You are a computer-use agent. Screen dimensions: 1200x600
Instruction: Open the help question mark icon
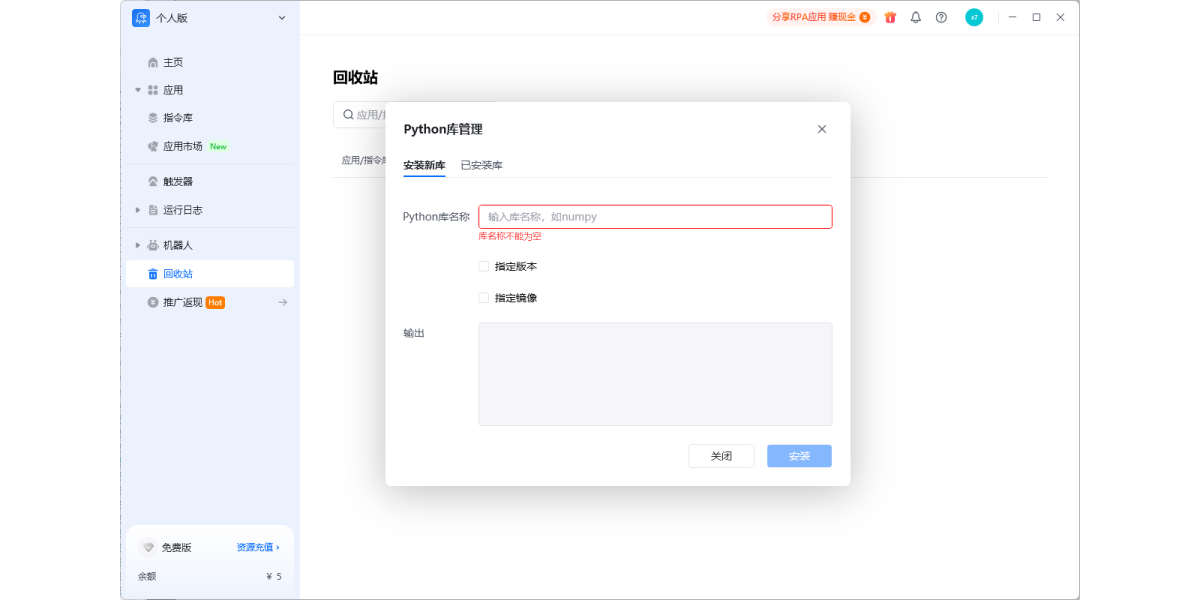pos(941,17)
